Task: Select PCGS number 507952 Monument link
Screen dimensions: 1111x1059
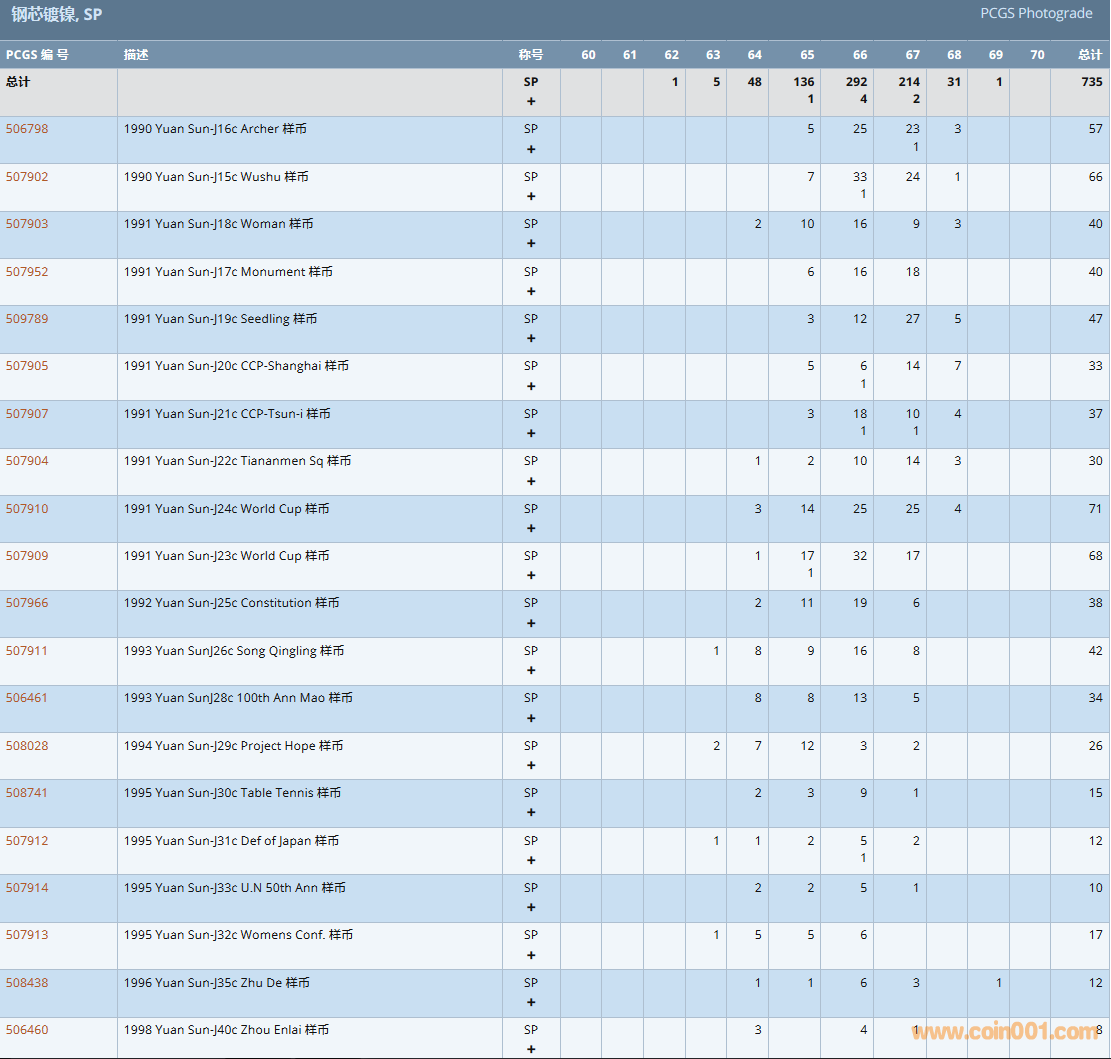Action: point(27,272)
